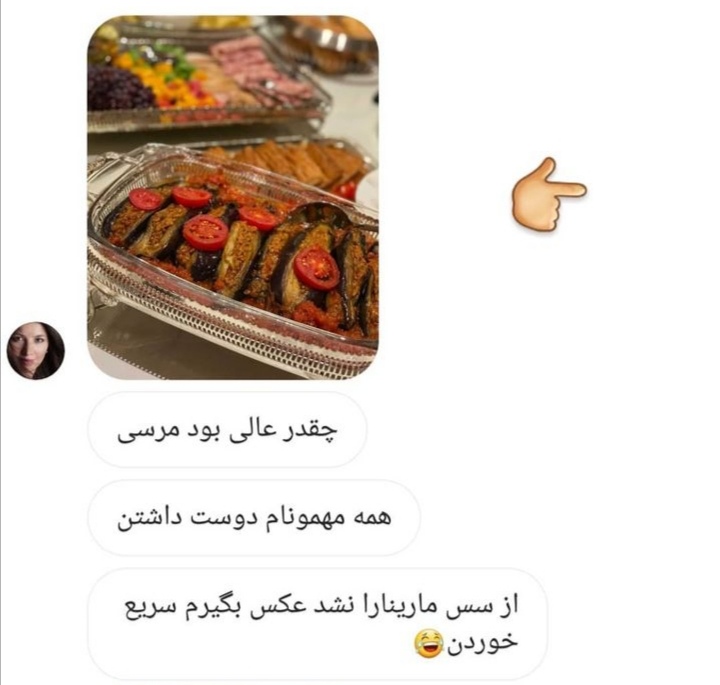Screen dimensions: 720x685
Task: Select the message about 'سس مارینارا'
Action: pos(318,624)
